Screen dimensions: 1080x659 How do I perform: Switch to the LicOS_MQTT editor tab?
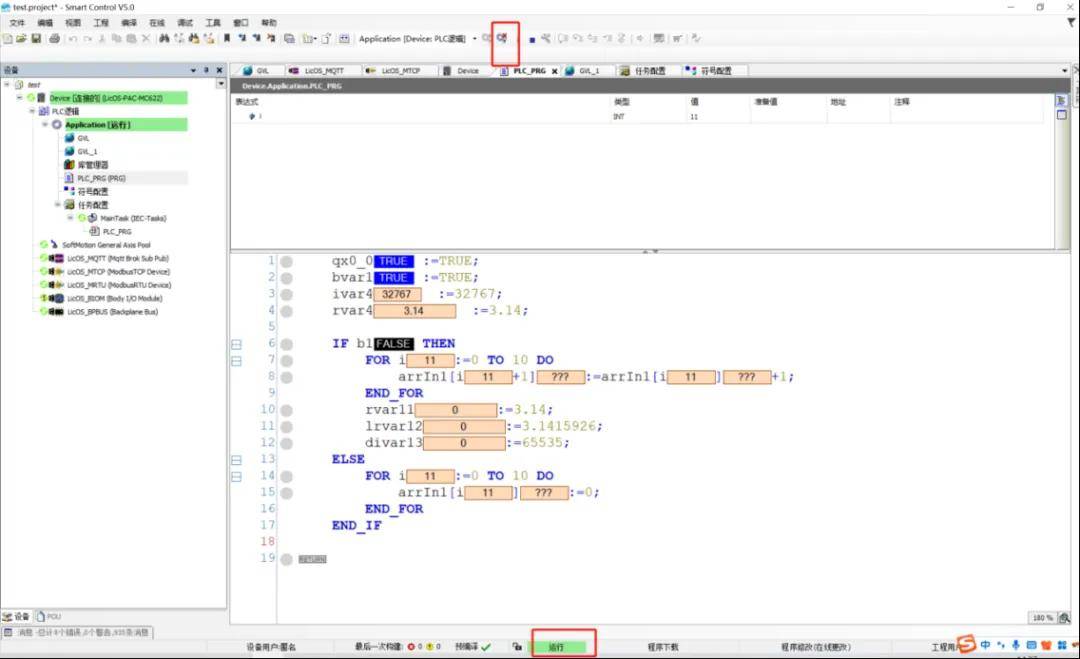click(323, 71)
